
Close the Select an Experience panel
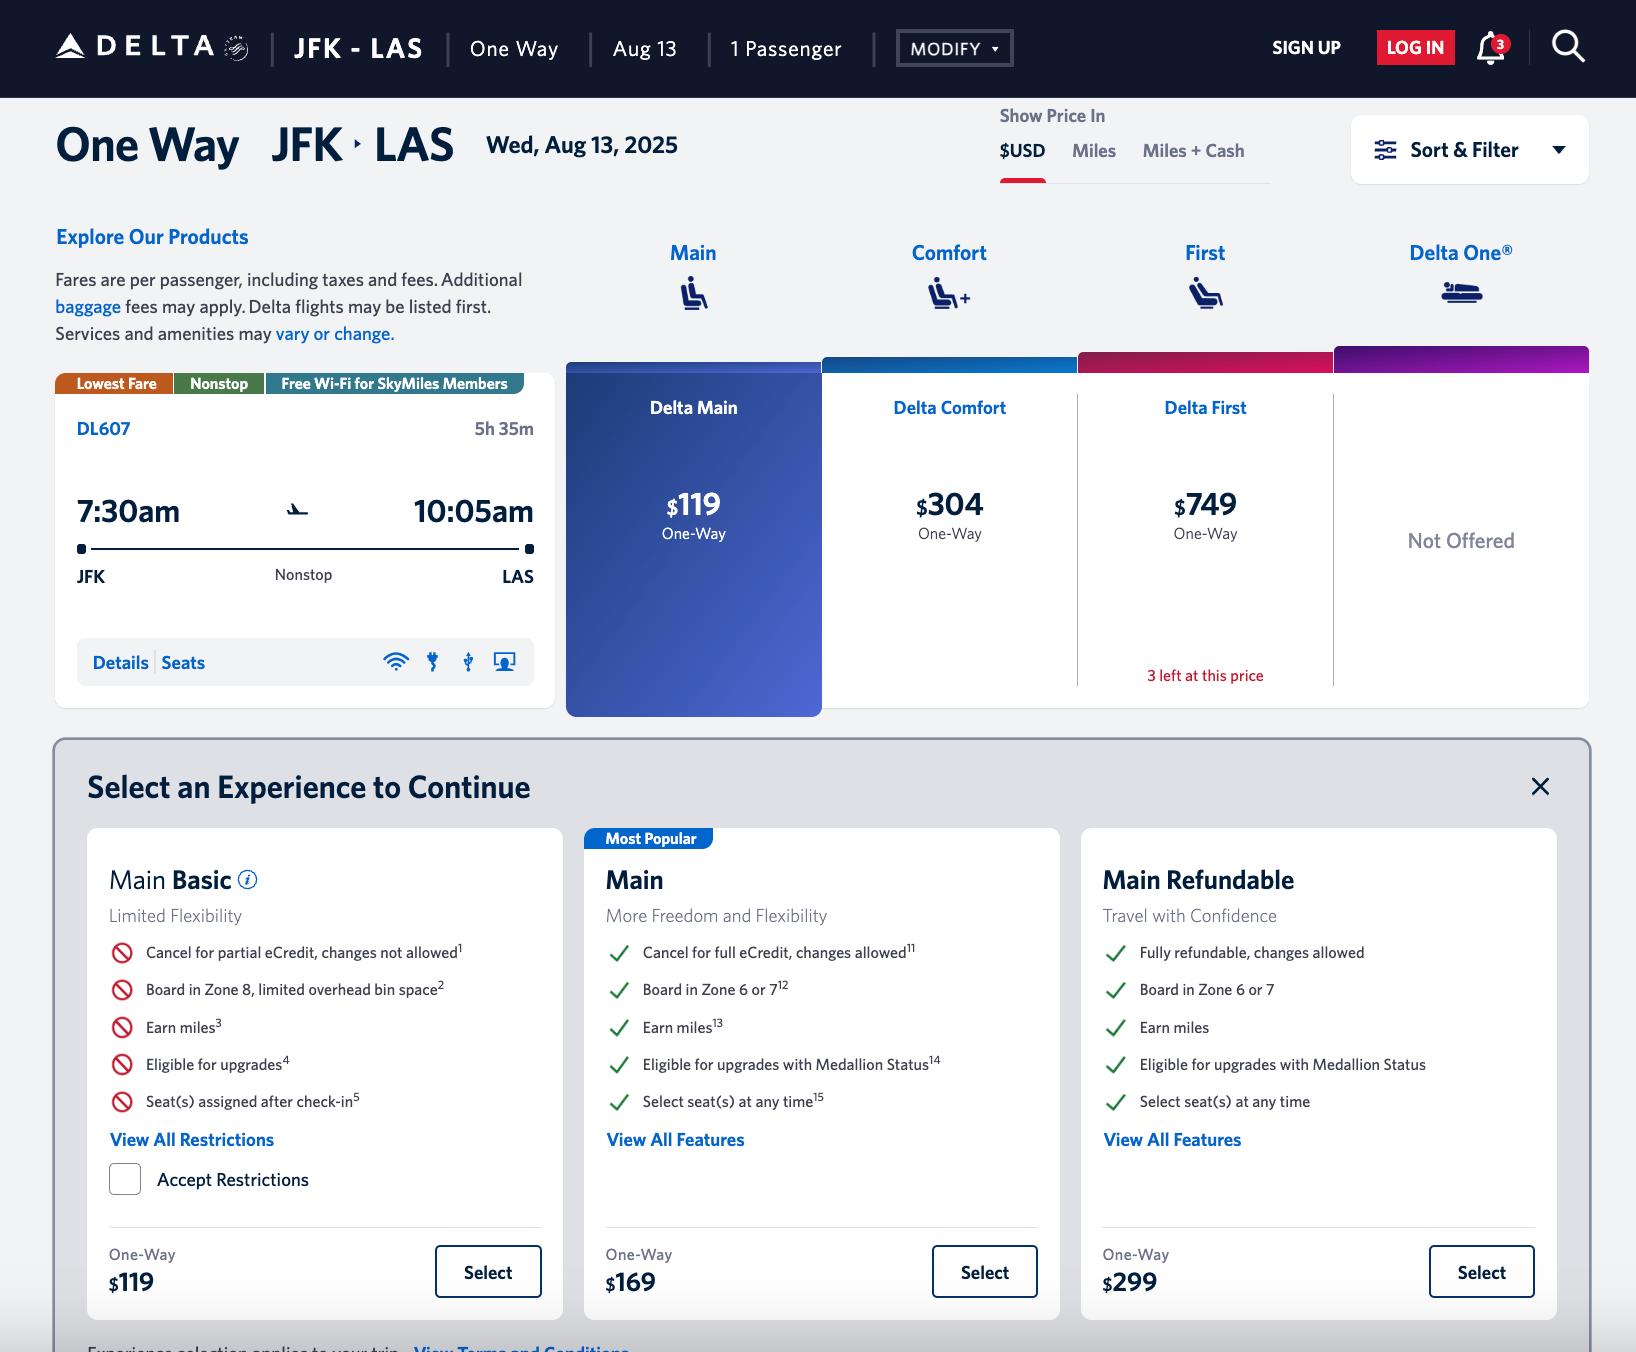pyautogui.click(x=1540, y=787)
